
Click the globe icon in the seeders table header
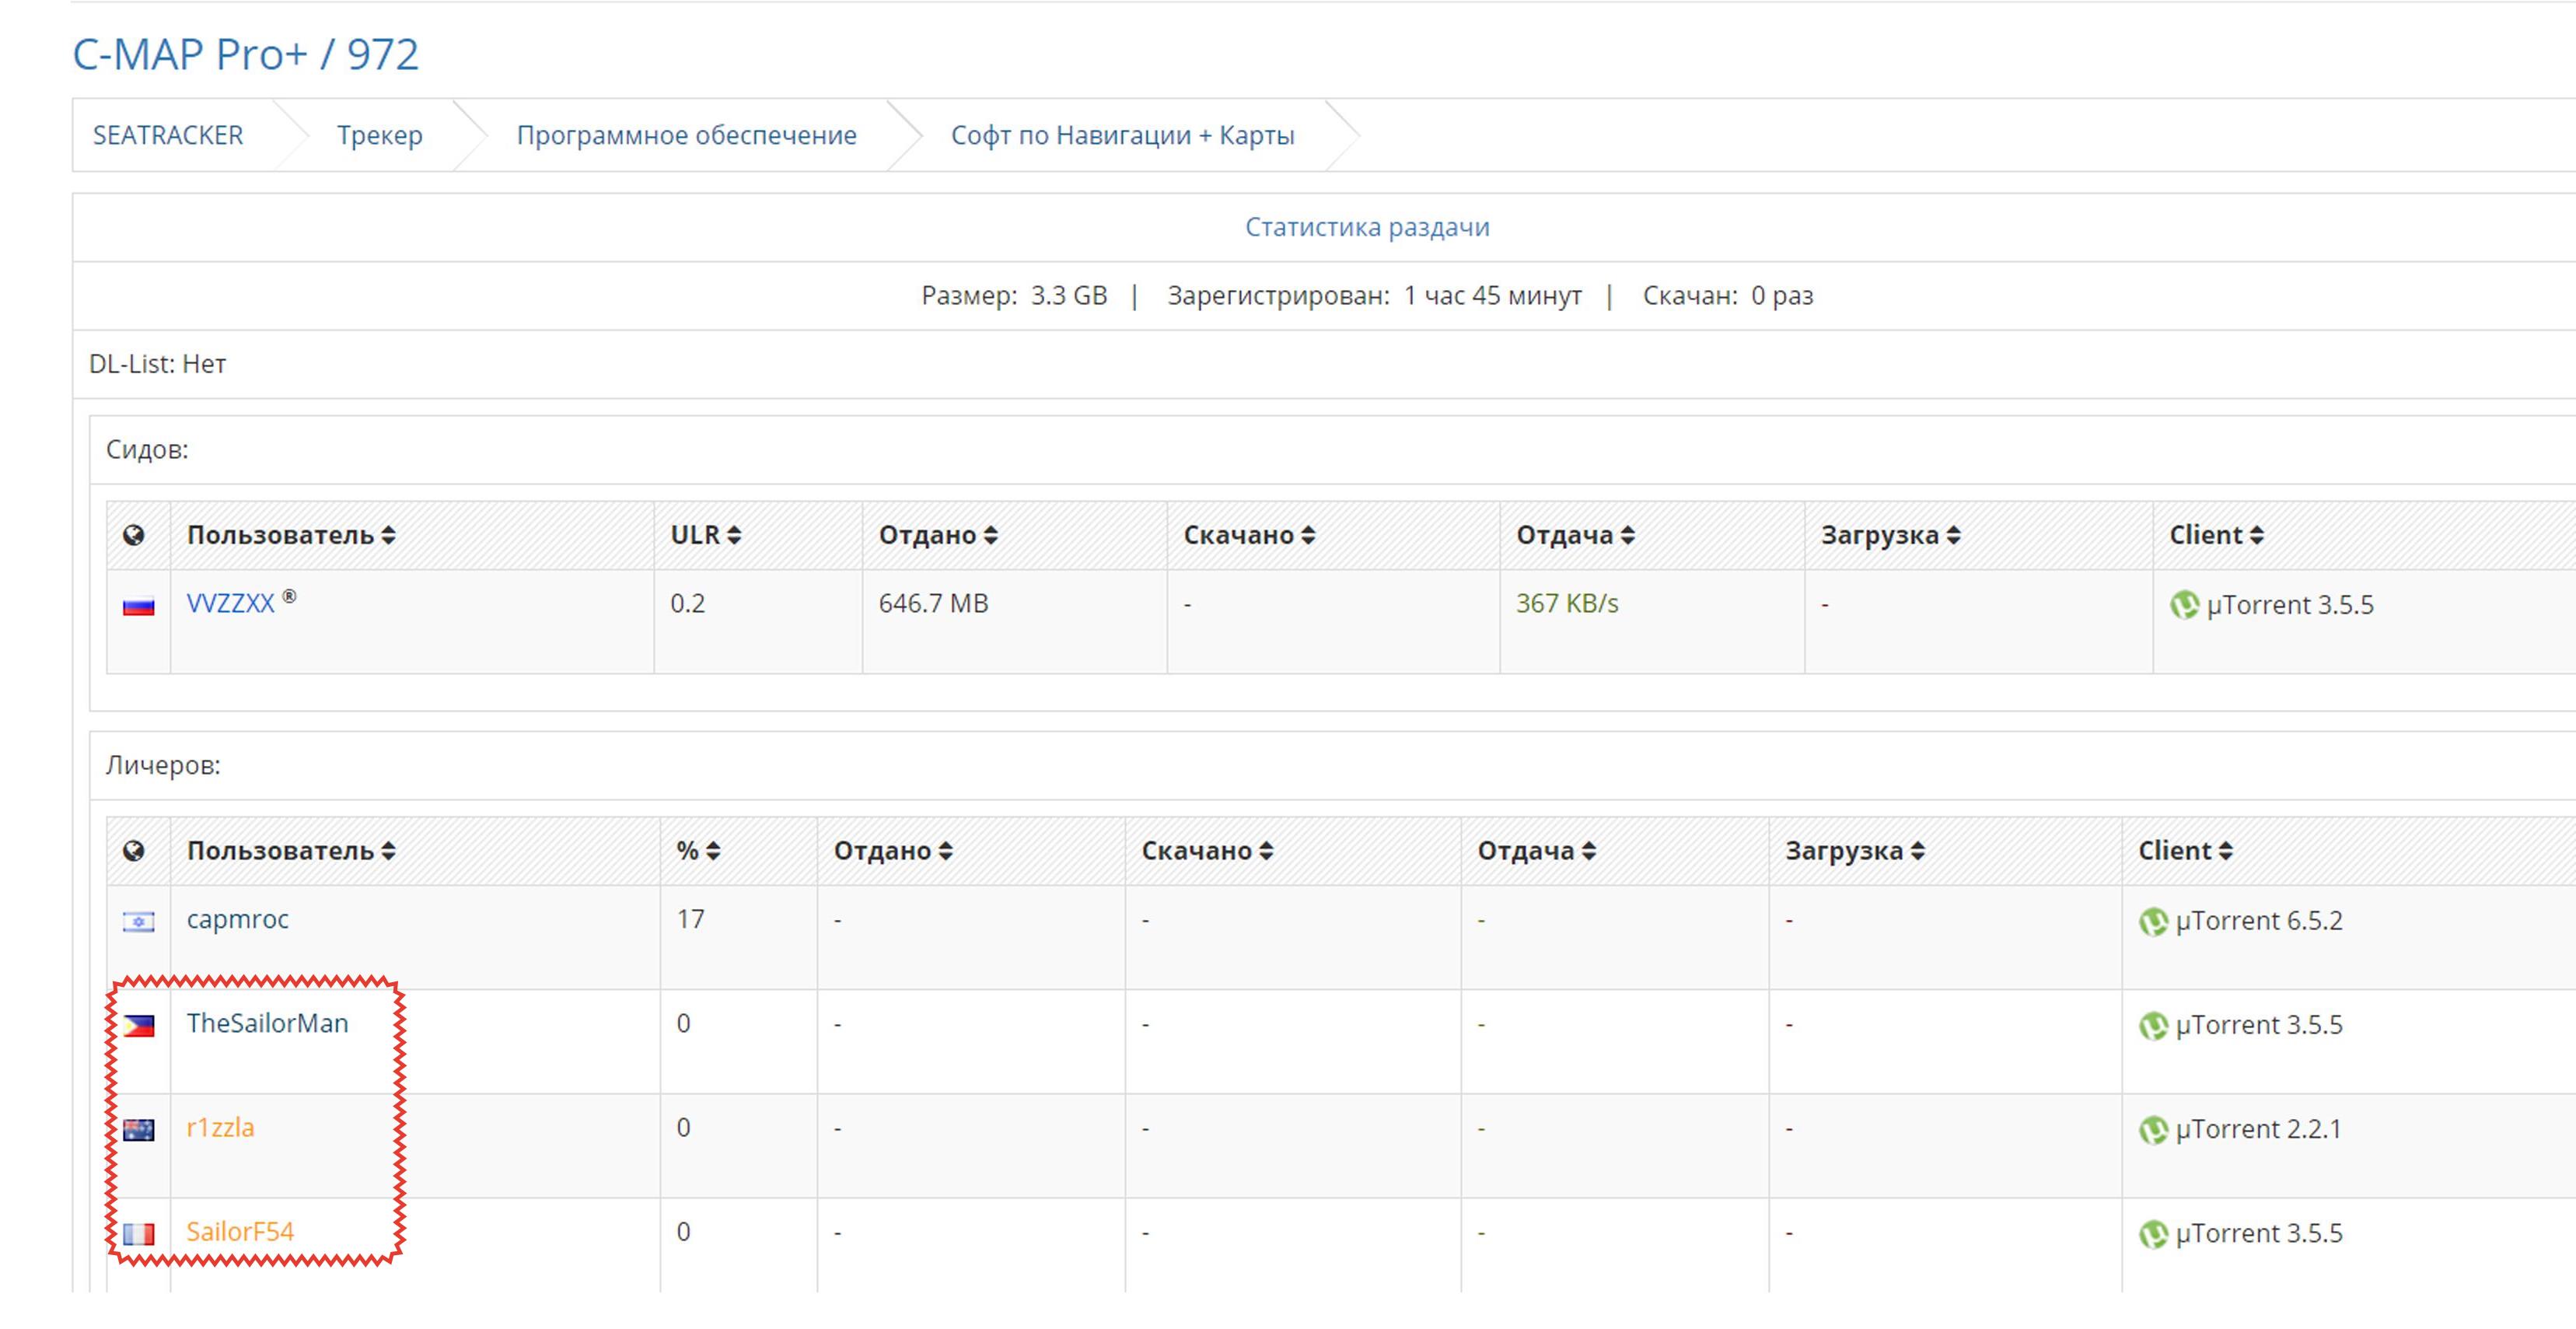point(133,535)
